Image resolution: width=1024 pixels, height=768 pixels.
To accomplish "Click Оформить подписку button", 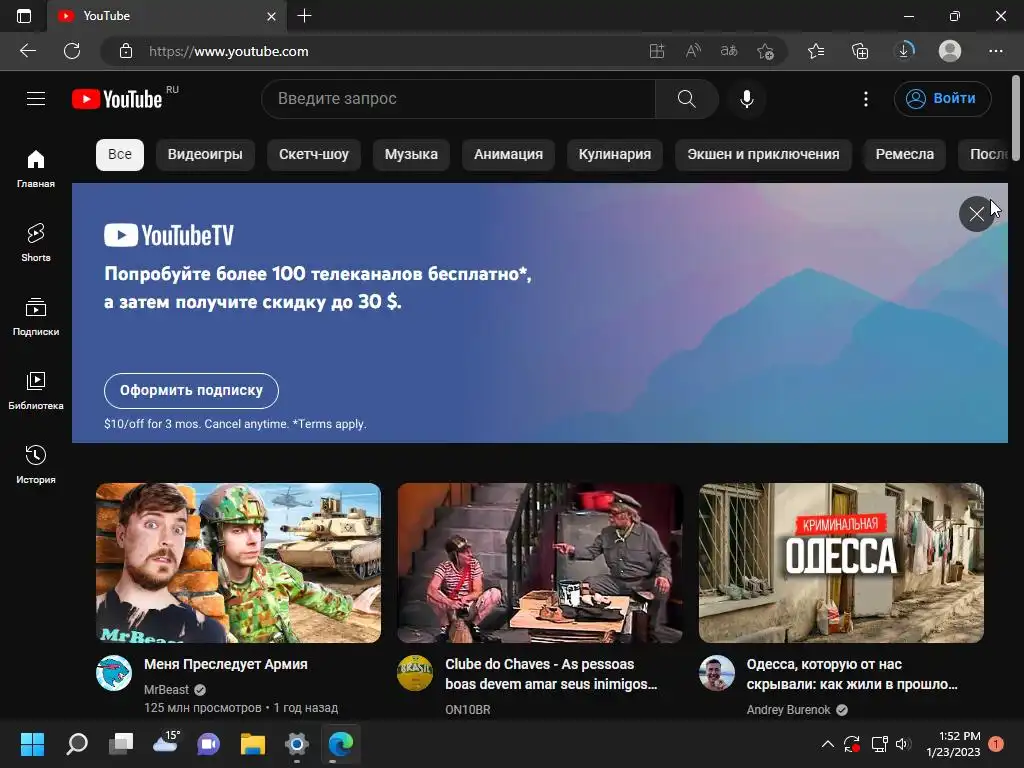I will tap(191, 391).
